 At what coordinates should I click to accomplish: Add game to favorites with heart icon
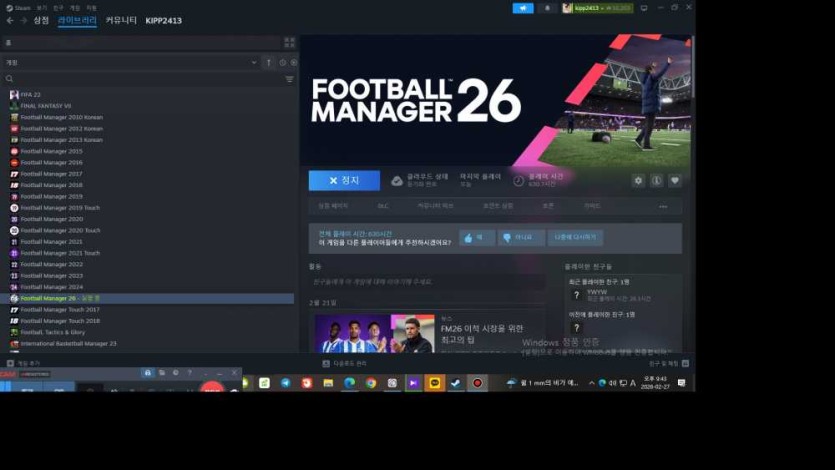point(675,181)
